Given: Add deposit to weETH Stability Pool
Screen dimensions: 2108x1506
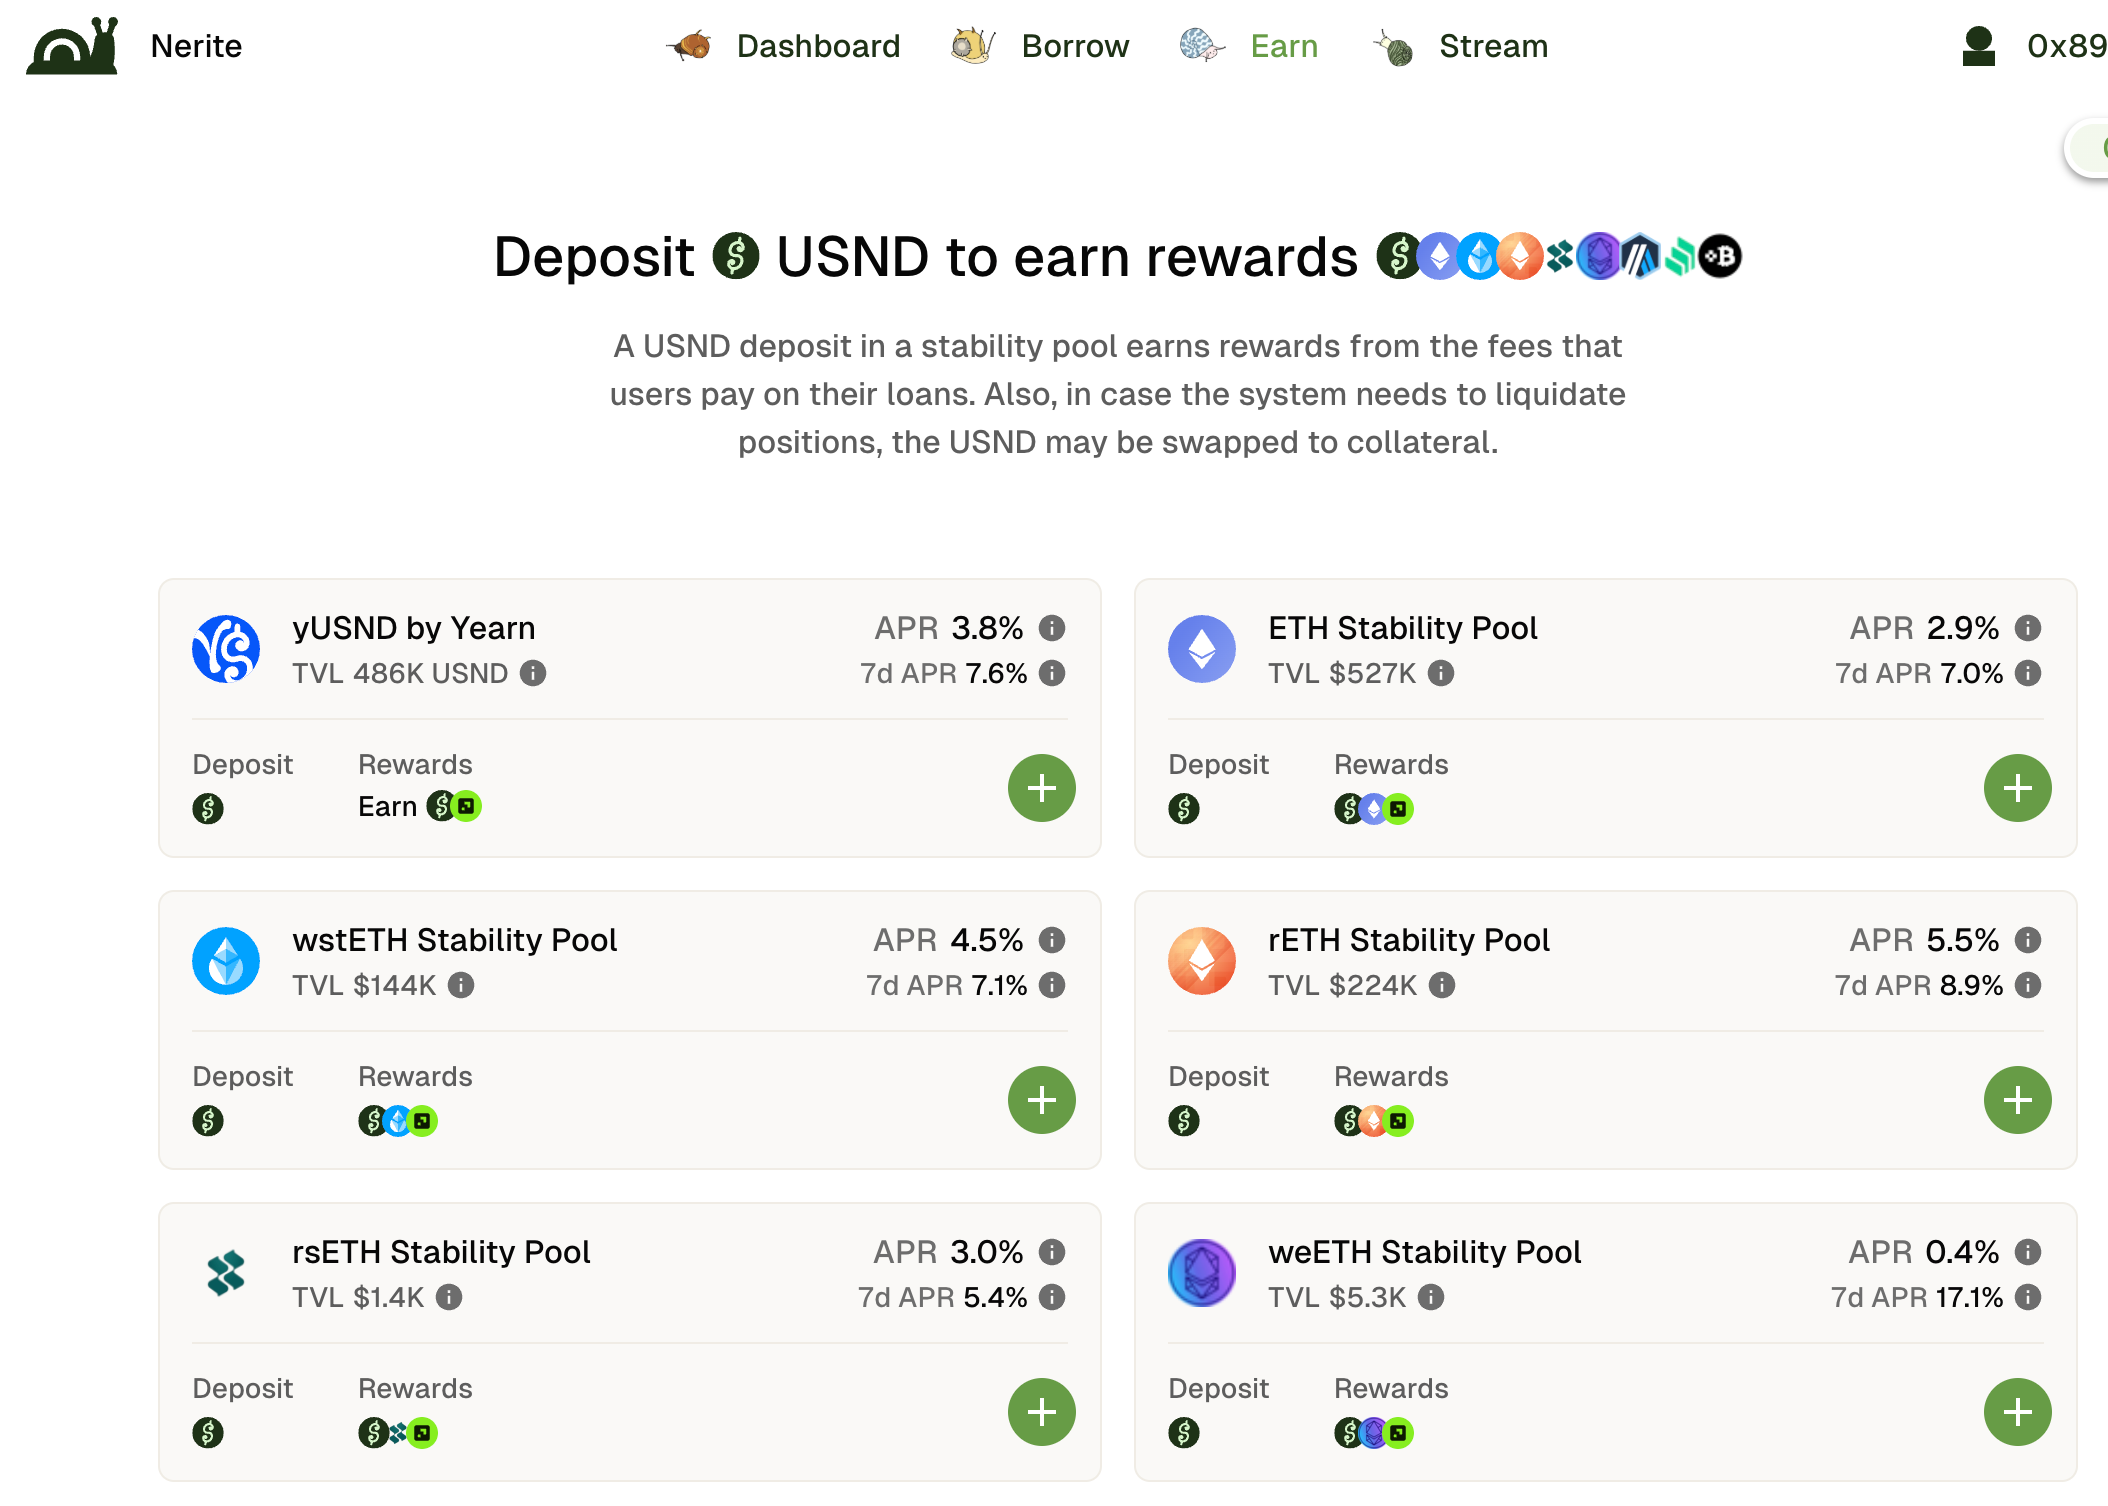Looking at the screenshot, I should (x=2018, y=1412).
